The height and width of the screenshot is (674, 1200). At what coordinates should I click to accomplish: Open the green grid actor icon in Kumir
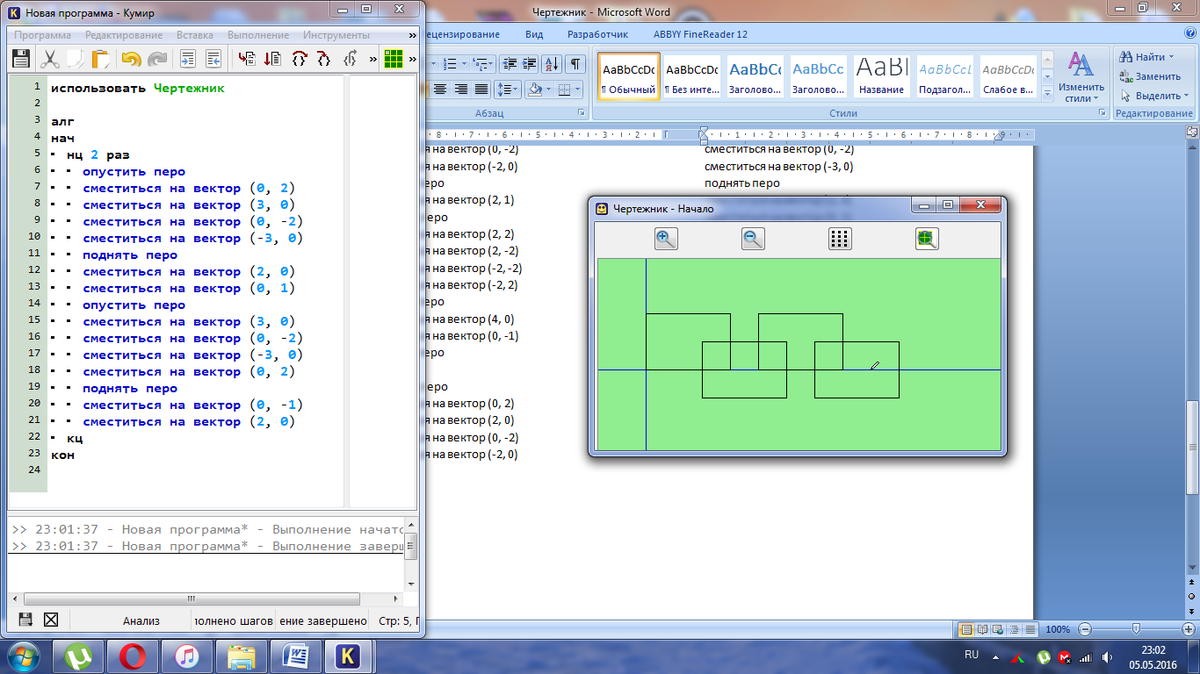pyautogui.click(x=394, y=59)
